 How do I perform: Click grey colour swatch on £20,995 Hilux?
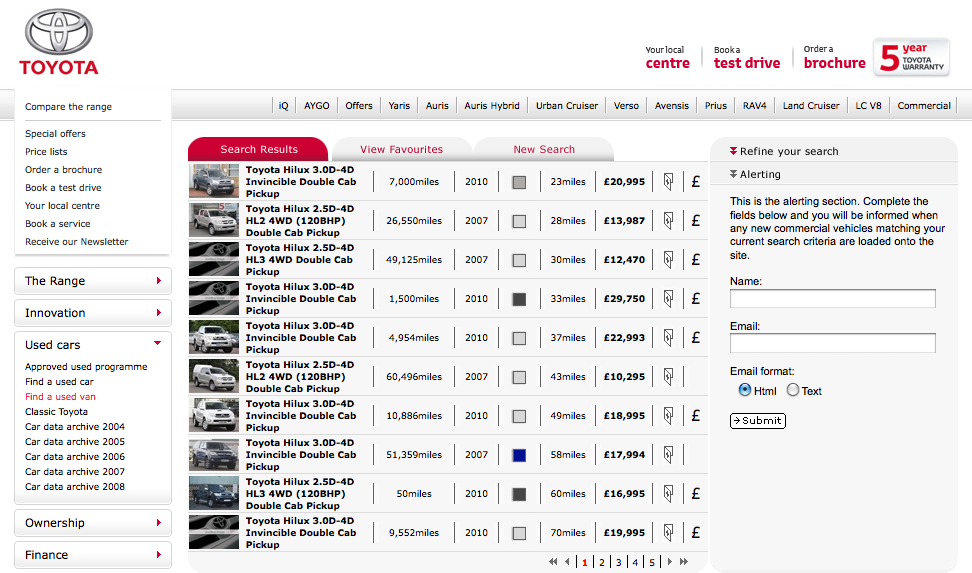519,182
